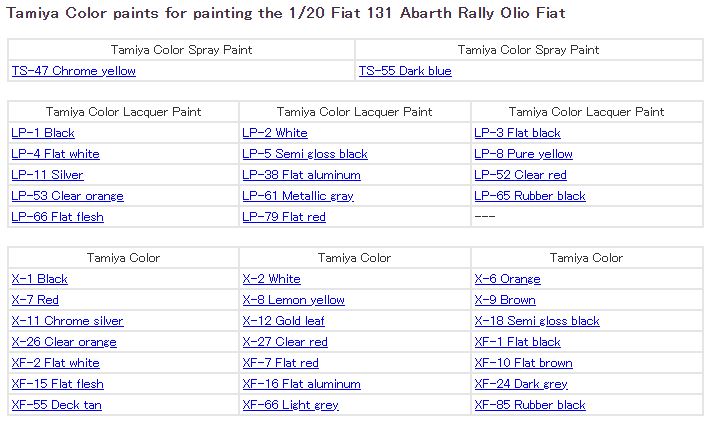Viewport: 712px width, 431px height.
Task: Select the LP-2 White link
Action: click(275, 133)
